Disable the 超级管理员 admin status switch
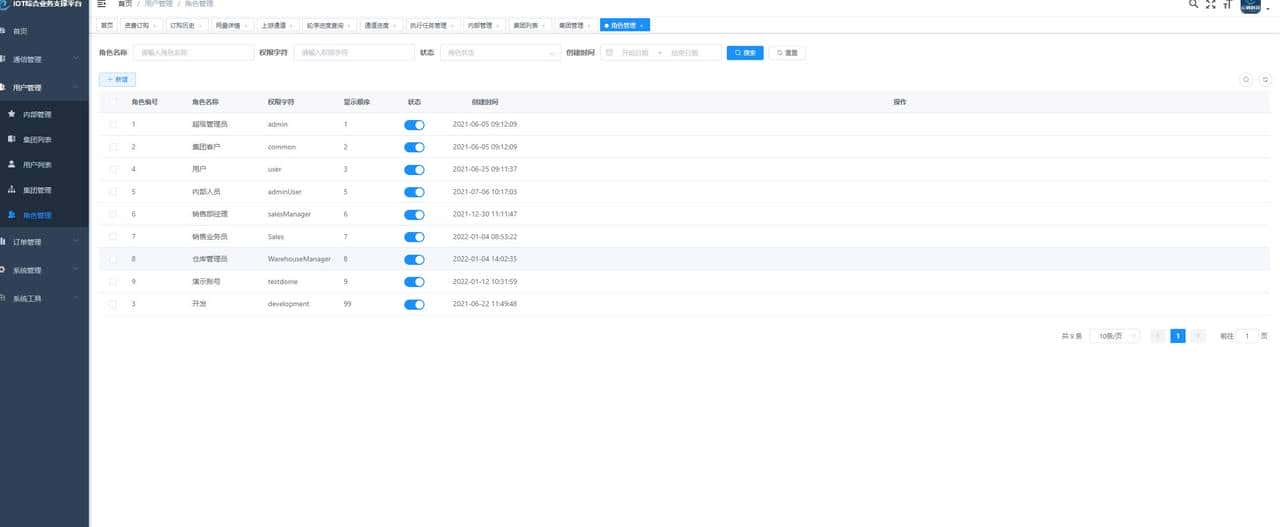Screen dimensions: 1280x527 click(414, 125)
